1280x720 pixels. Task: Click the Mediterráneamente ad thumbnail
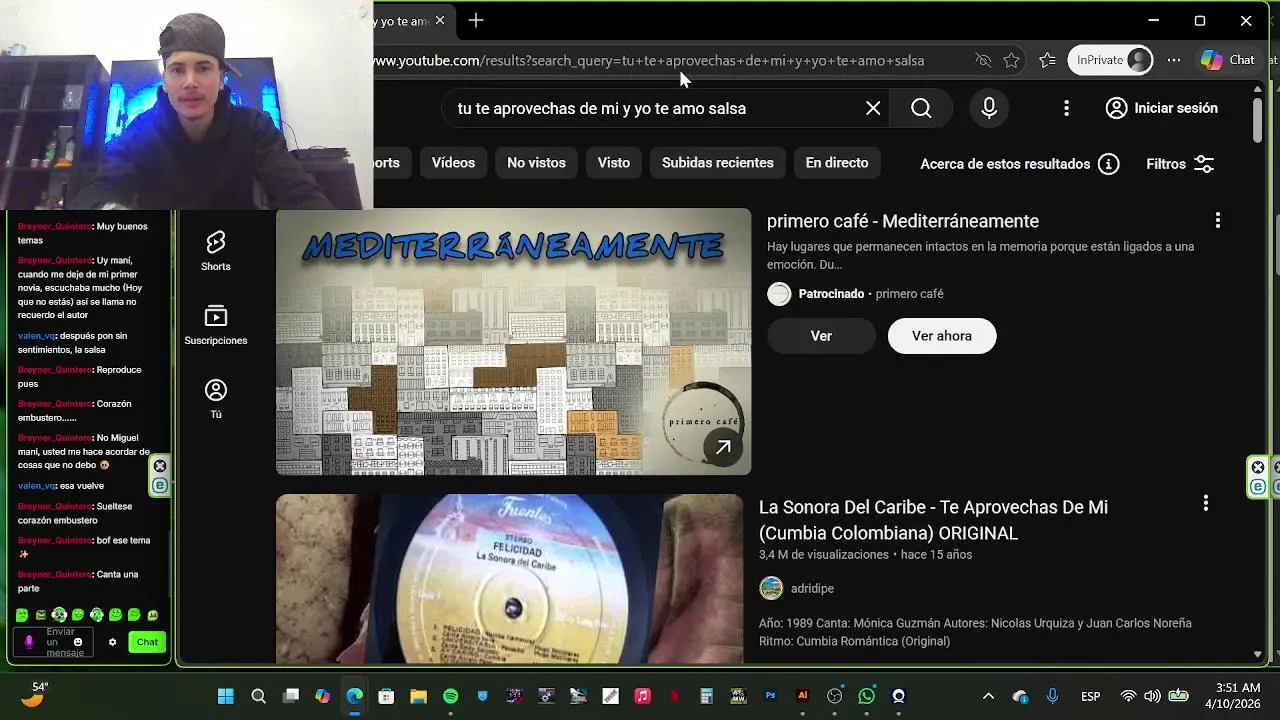click(513, 341)
